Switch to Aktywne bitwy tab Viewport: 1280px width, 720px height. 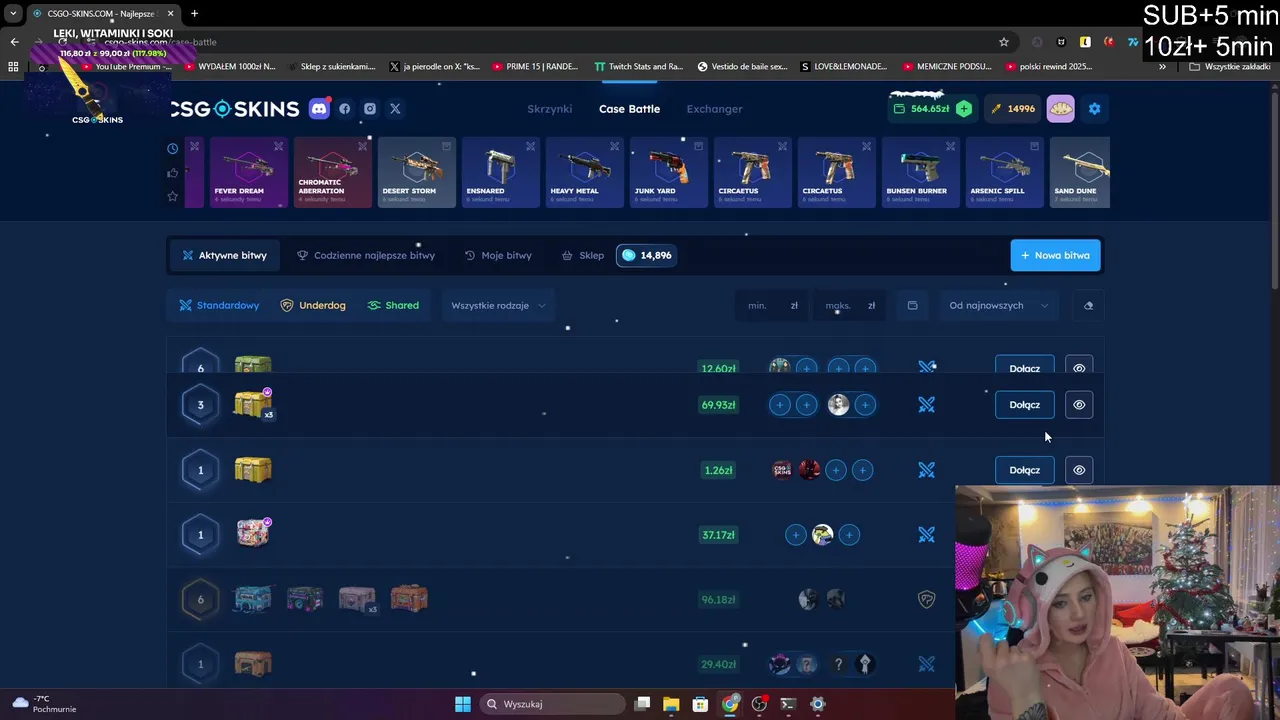(x=225, y=255)
